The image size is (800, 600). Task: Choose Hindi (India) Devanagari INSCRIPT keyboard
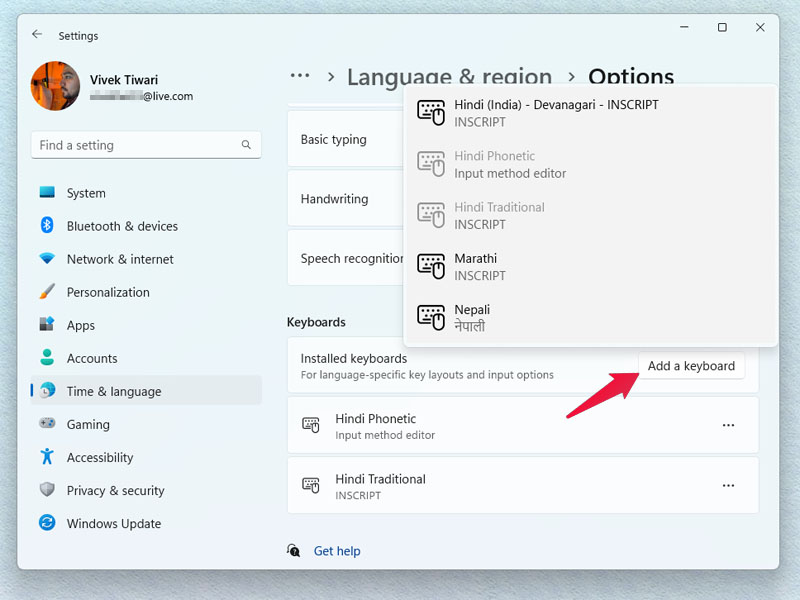point(590,113)
